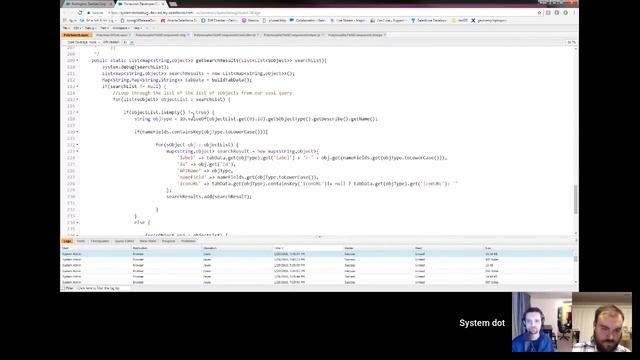640x360 pixels.
Task: Select the right webcam video thumbnail
Action: tap(602, 322)
